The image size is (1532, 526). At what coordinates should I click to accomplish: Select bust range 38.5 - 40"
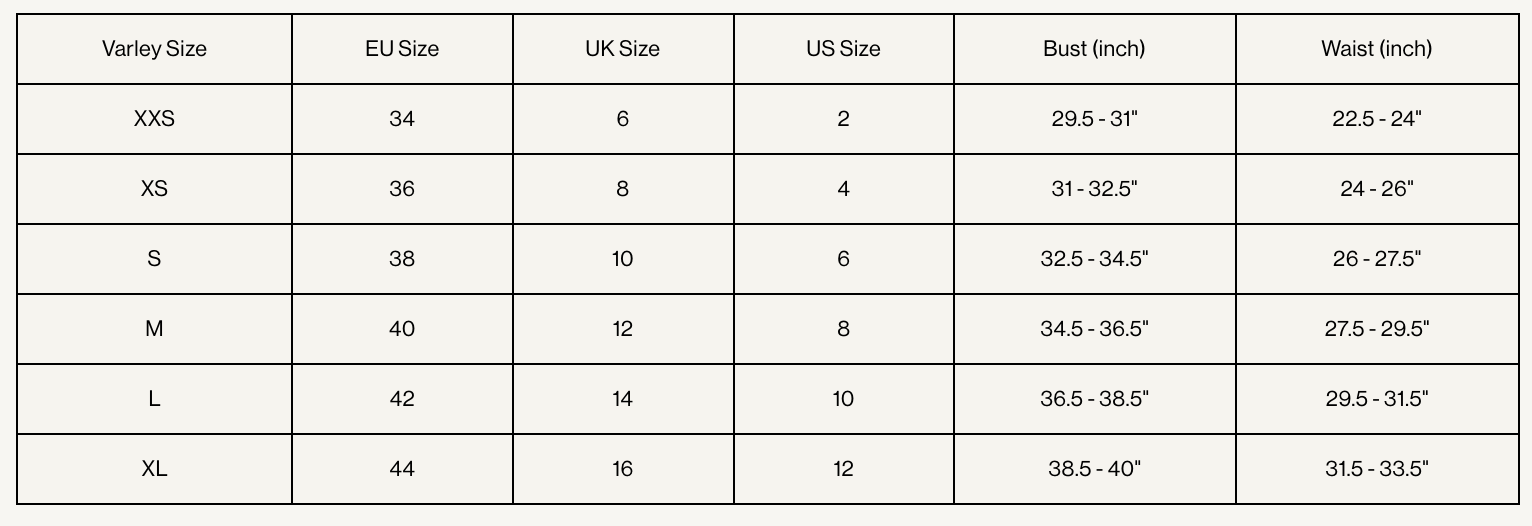point(1094,469)
